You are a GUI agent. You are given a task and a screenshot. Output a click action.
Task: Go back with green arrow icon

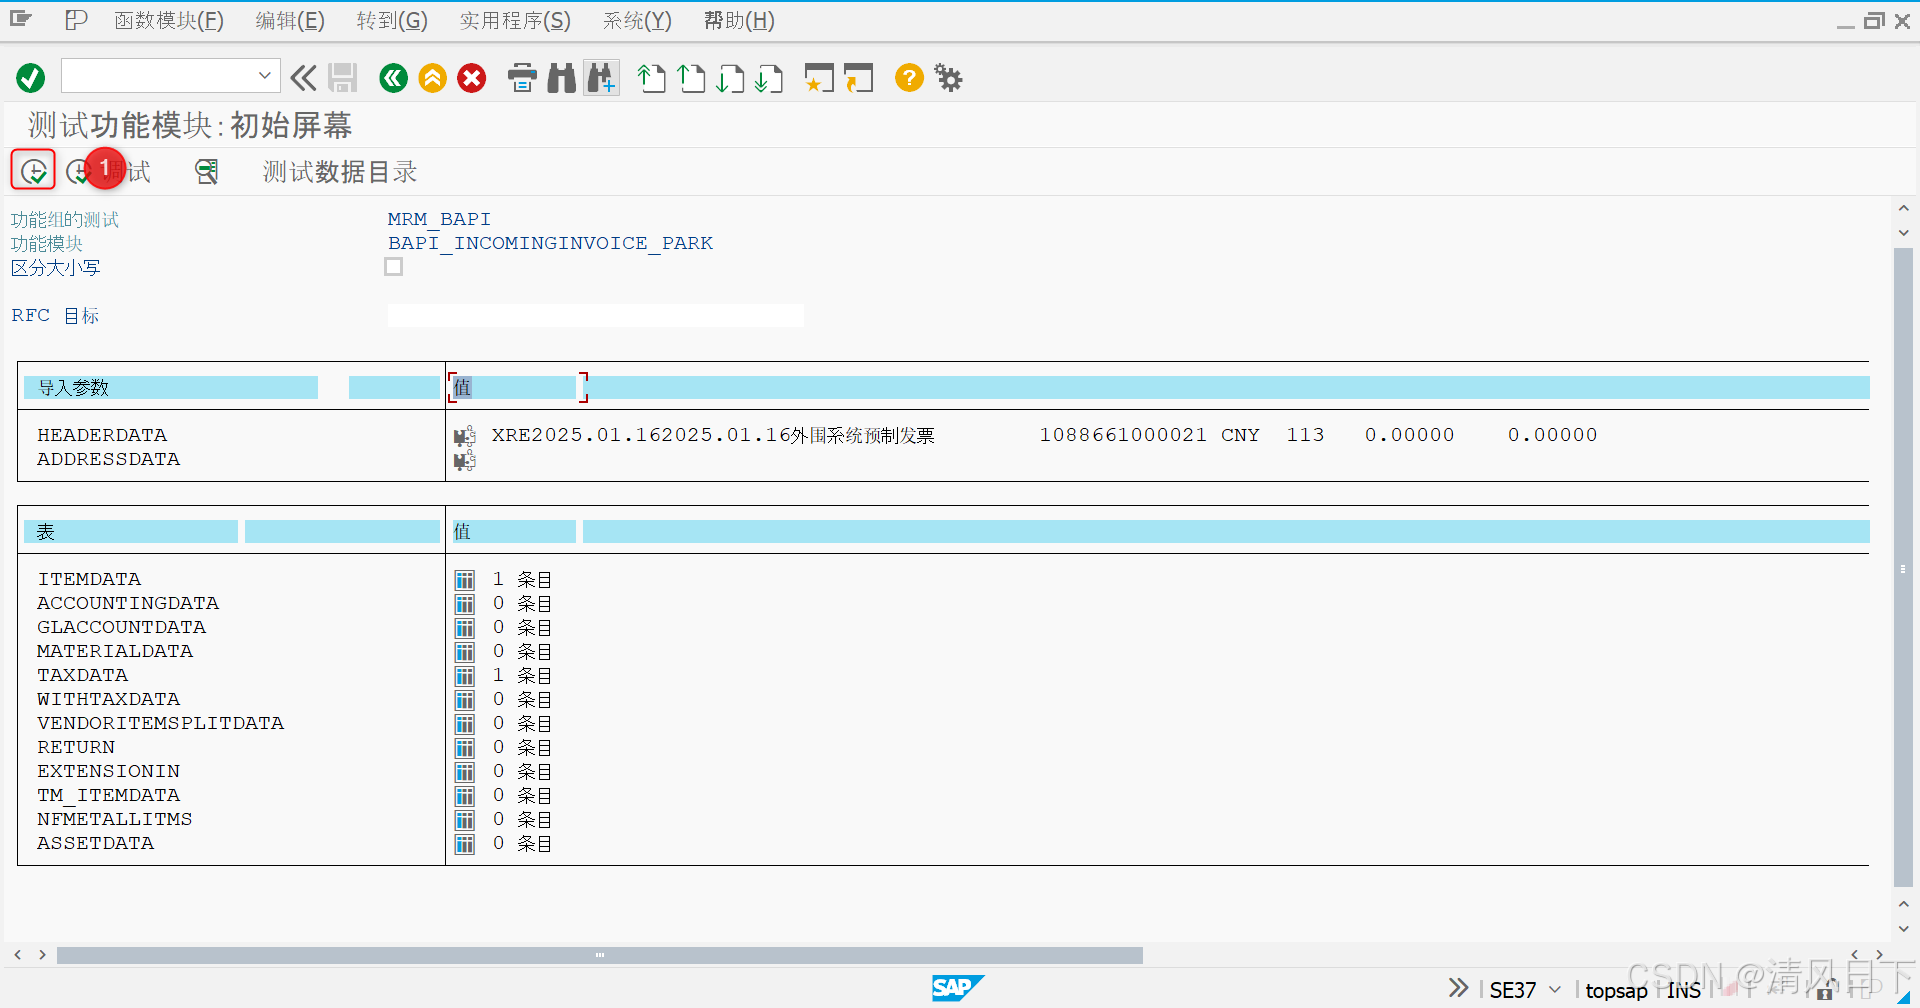[393, 77]
